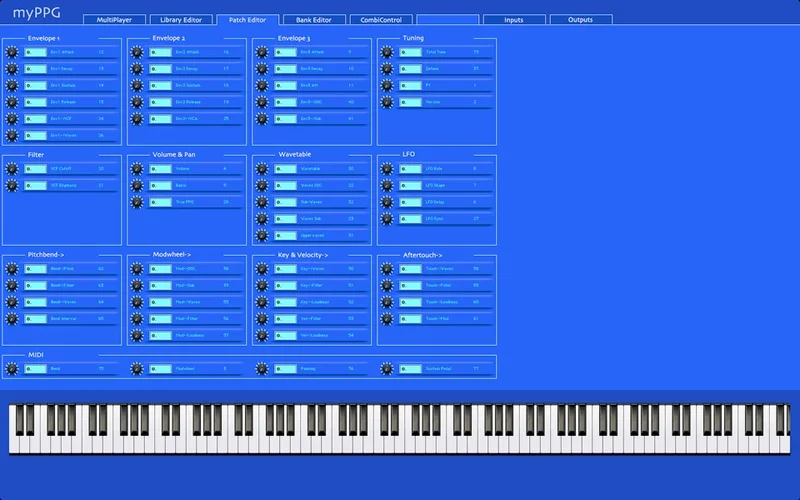Click the Env2 Sustain knob
The width and height of the screenshot is (800, 500).
pyautogui.click(x=137, y=86)
